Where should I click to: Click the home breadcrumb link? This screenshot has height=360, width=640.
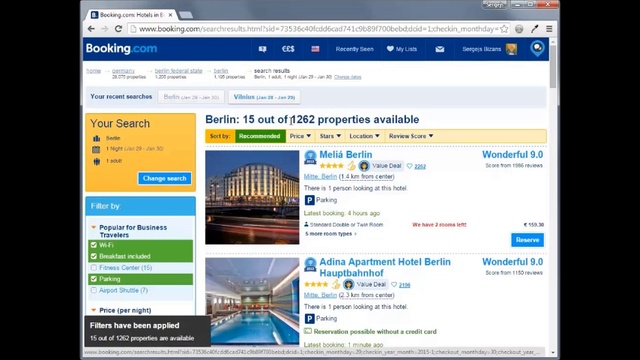[93, 71]
